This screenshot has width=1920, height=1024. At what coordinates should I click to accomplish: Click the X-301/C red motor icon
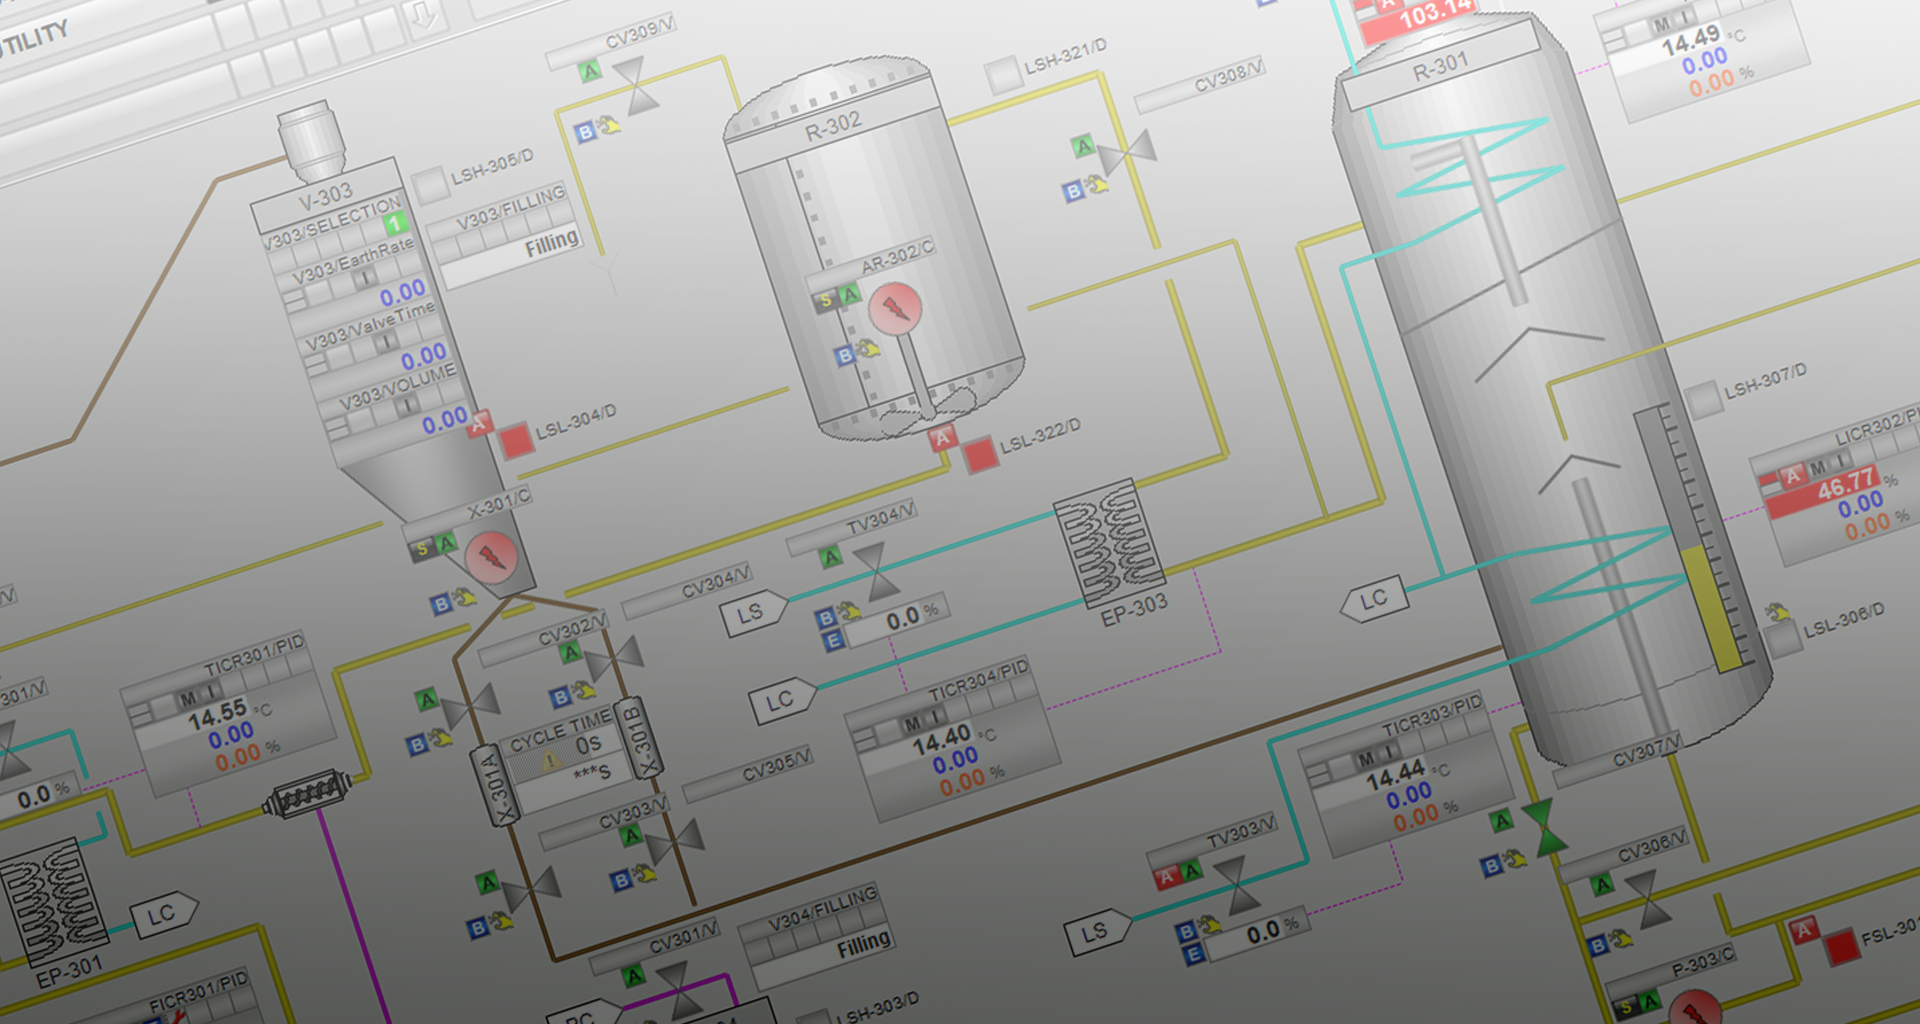click(491, 557)
